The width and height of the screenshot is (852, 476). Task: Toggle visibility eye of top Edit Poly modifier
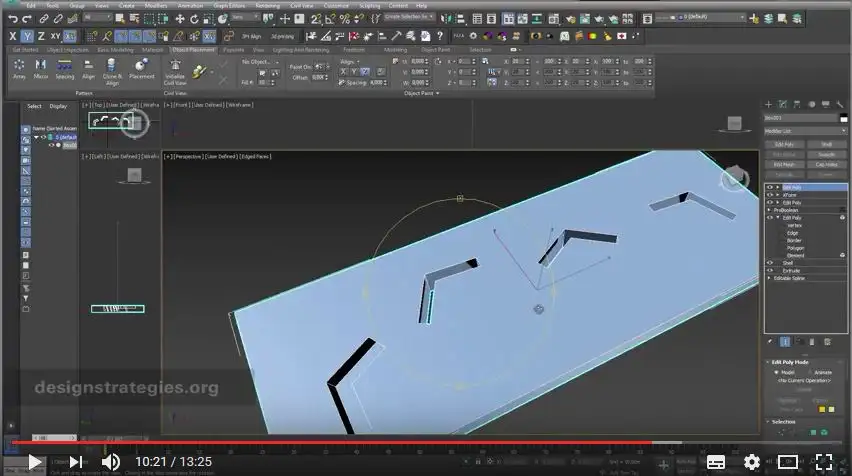pos(769,187)
